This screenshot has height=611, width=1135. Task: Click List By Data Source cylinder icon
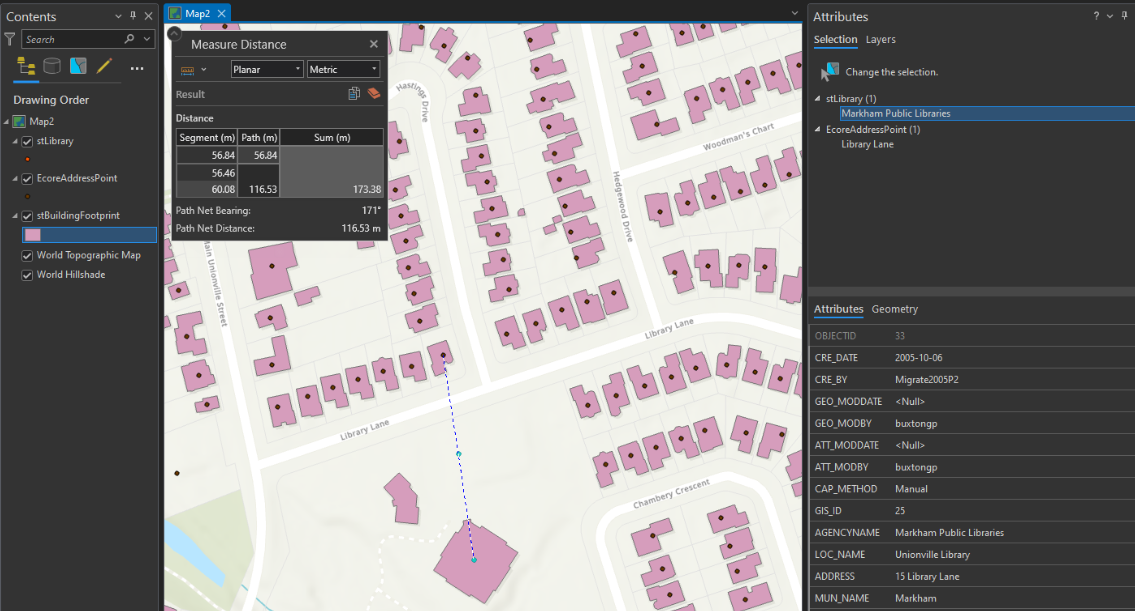pyautogui.click(x=51, y=67)
